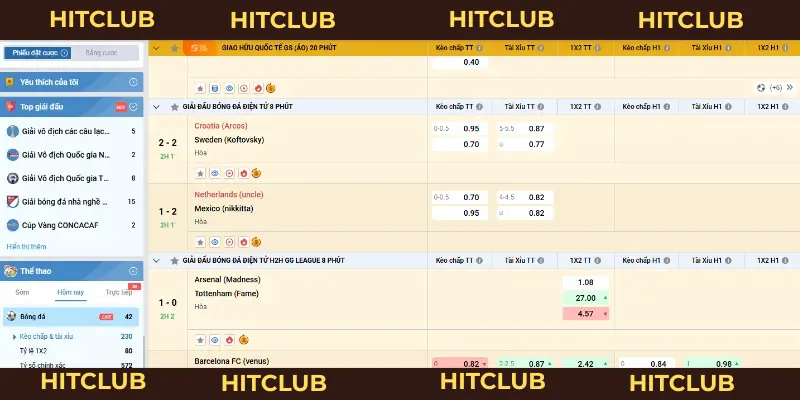Toggle eye view for Arsenal vs Tottenham
Viewport: 800px width, 400px height.
pyautogui.click(x=215, y=340)
